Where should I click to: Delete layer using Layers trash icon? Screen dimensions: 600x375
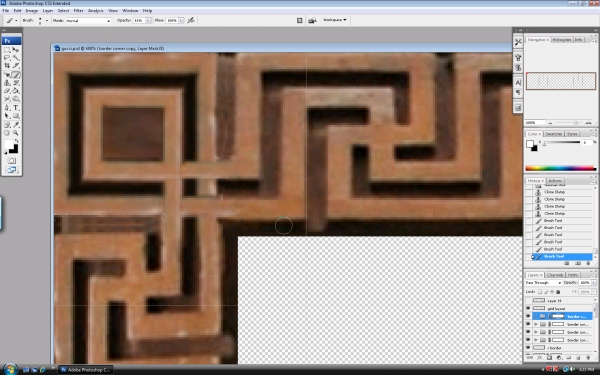588,358
